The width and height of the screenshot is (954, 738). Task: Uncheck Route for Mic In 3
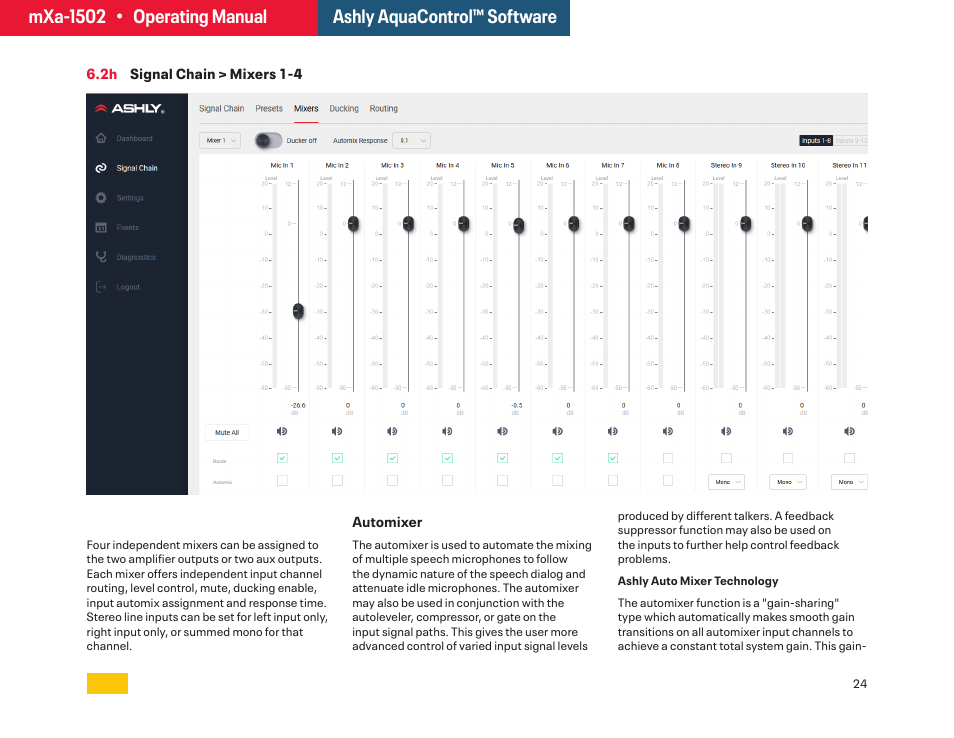coord(392,458)
